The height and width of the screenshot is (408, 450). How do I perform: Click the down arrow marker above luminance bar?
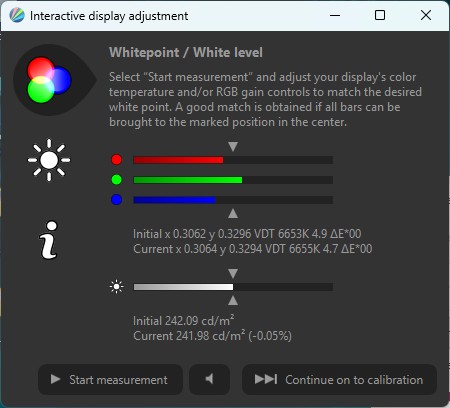point(233,274)
